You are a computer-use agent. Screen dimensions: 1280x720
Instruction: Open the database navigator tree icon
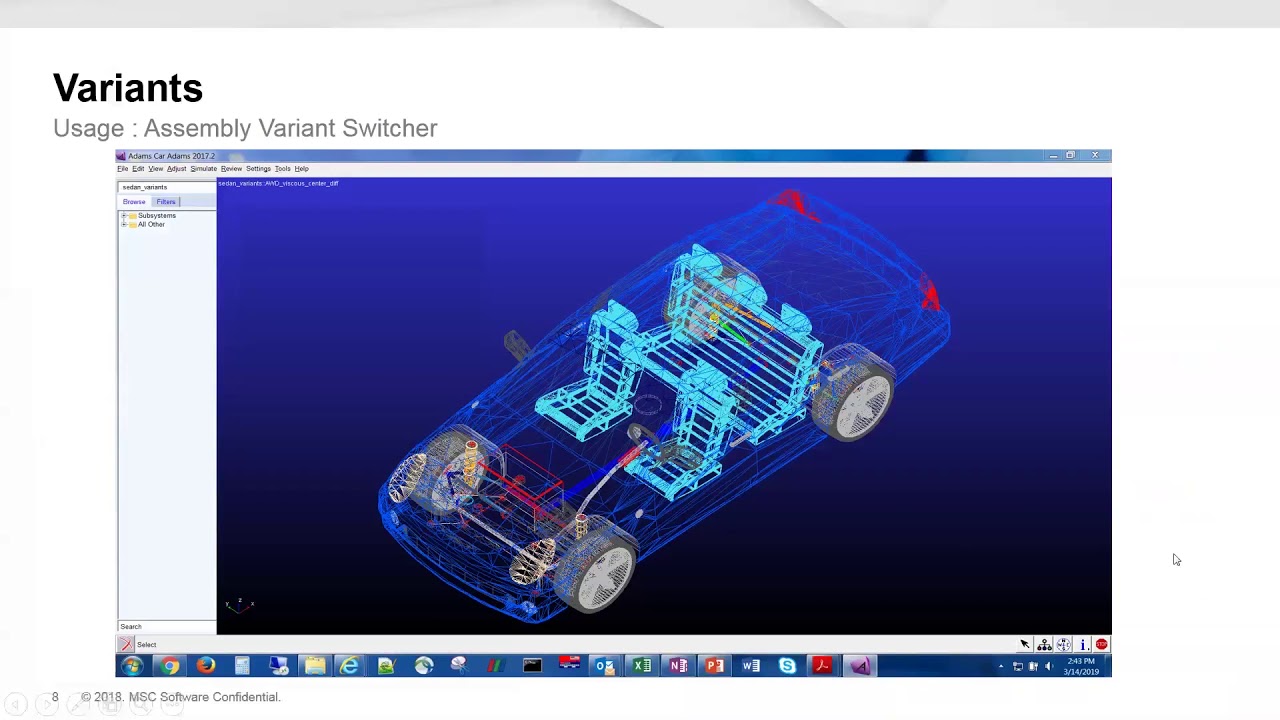tap(1044, 645)
